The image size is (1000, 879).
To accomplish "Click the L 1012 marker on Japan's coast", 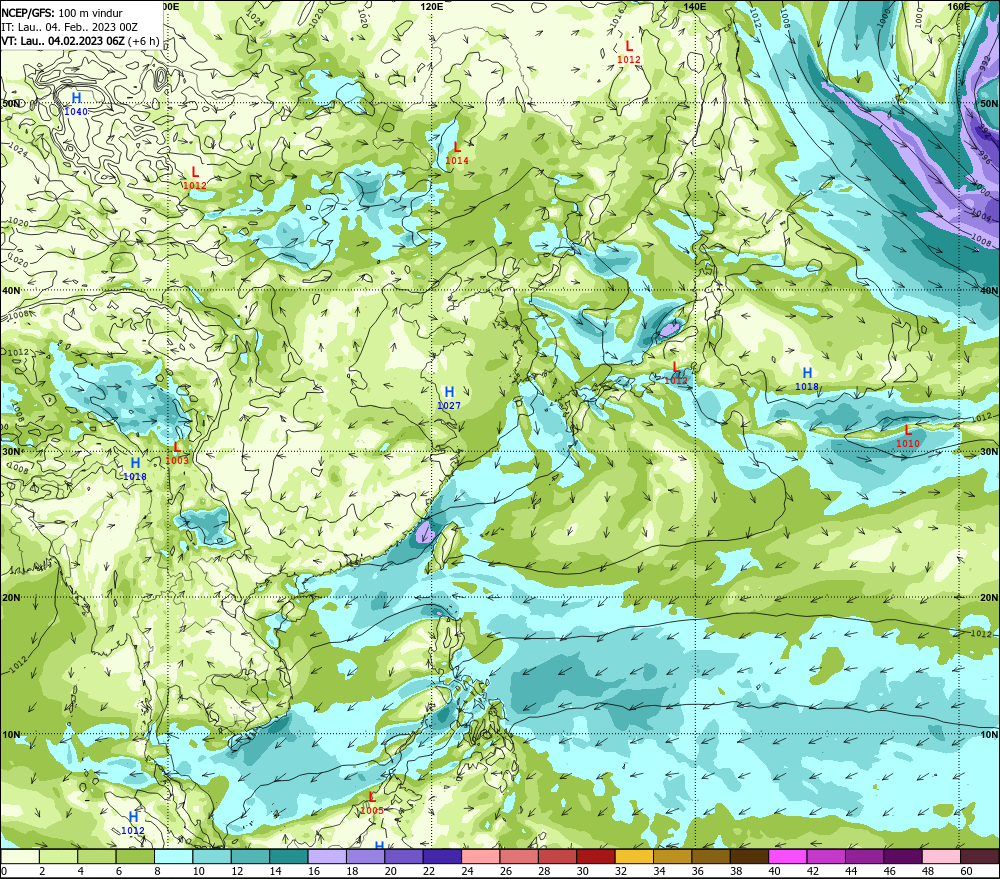I will [676, 373].
